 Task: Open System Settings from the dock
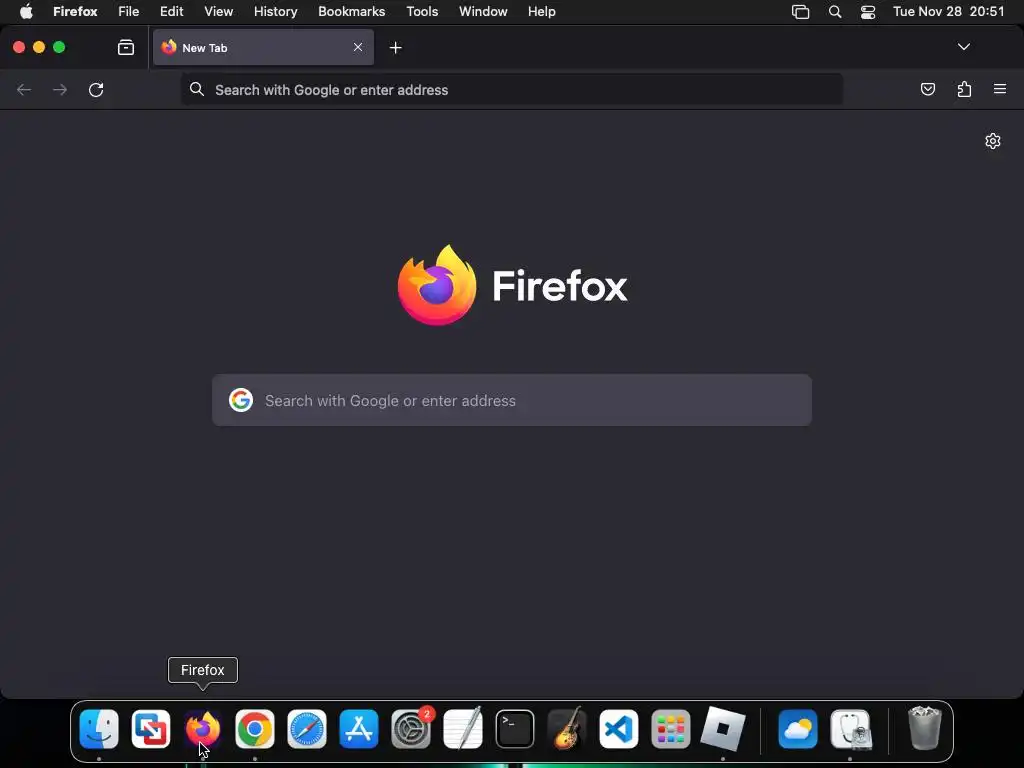point(411,729)
